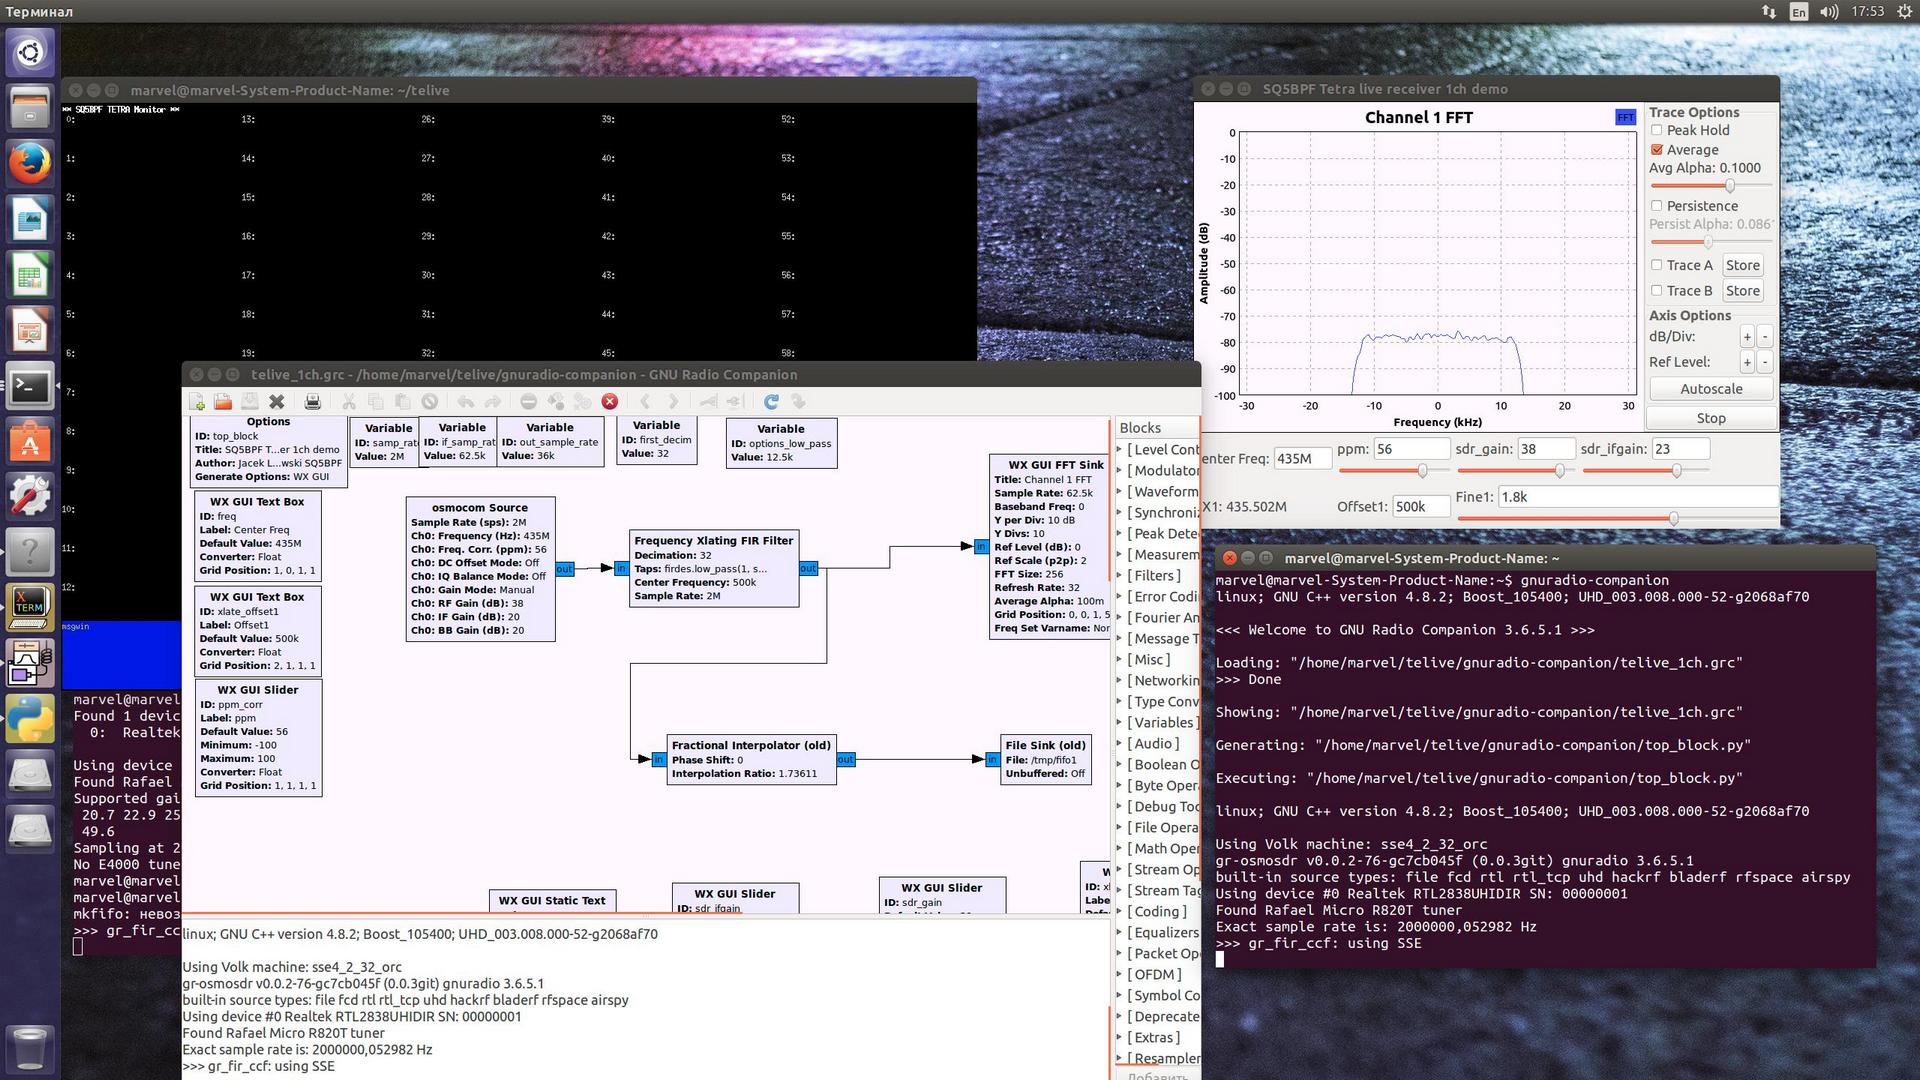Increase dB/Div with plus button
The height and width of the screenshot is (1080, 1920).
1747,337
